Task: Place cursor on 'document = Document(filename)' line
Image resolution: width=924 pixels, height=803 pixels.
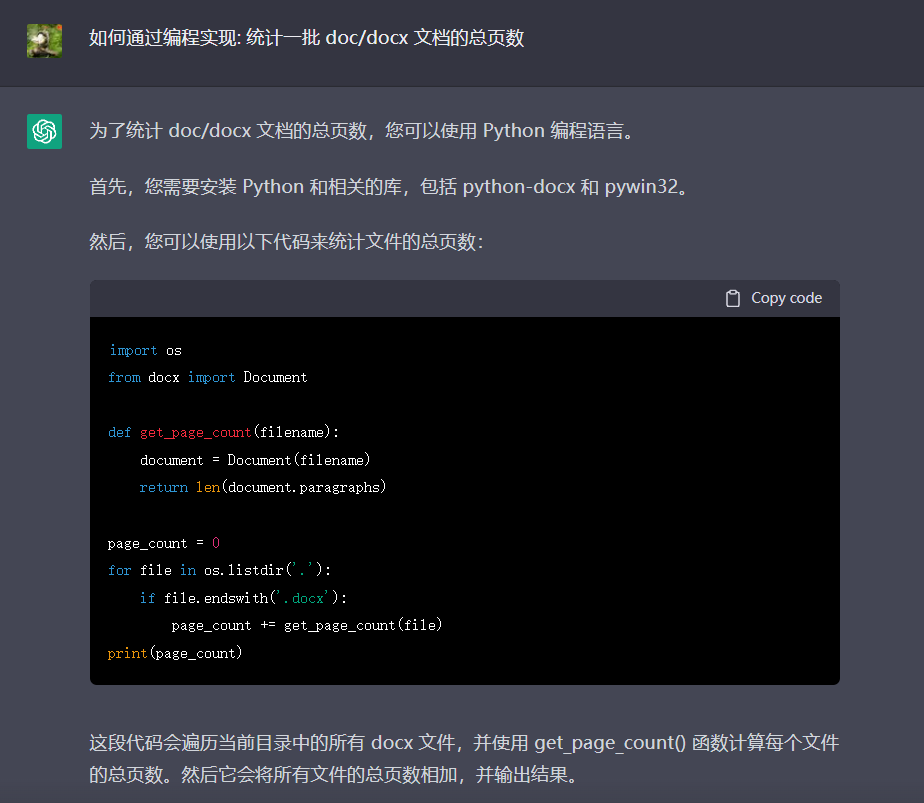Action: tap(255, 460)
